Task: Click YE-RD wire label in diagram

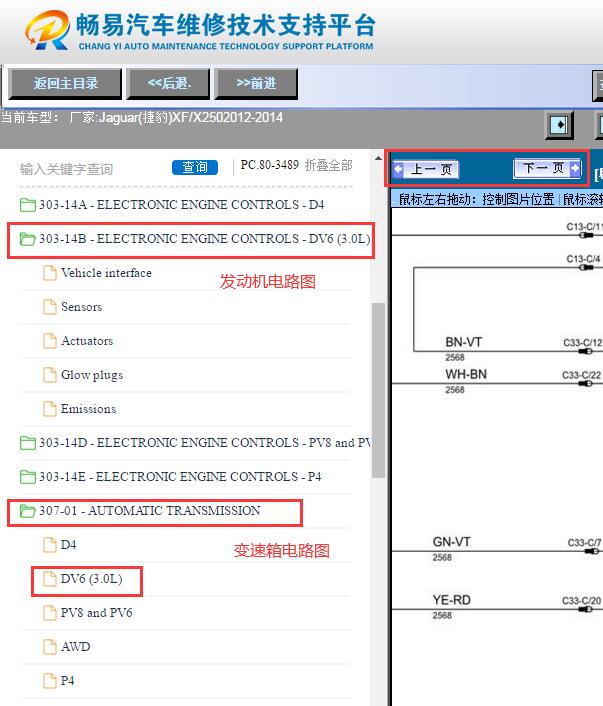Action: [x=452, y=600]
